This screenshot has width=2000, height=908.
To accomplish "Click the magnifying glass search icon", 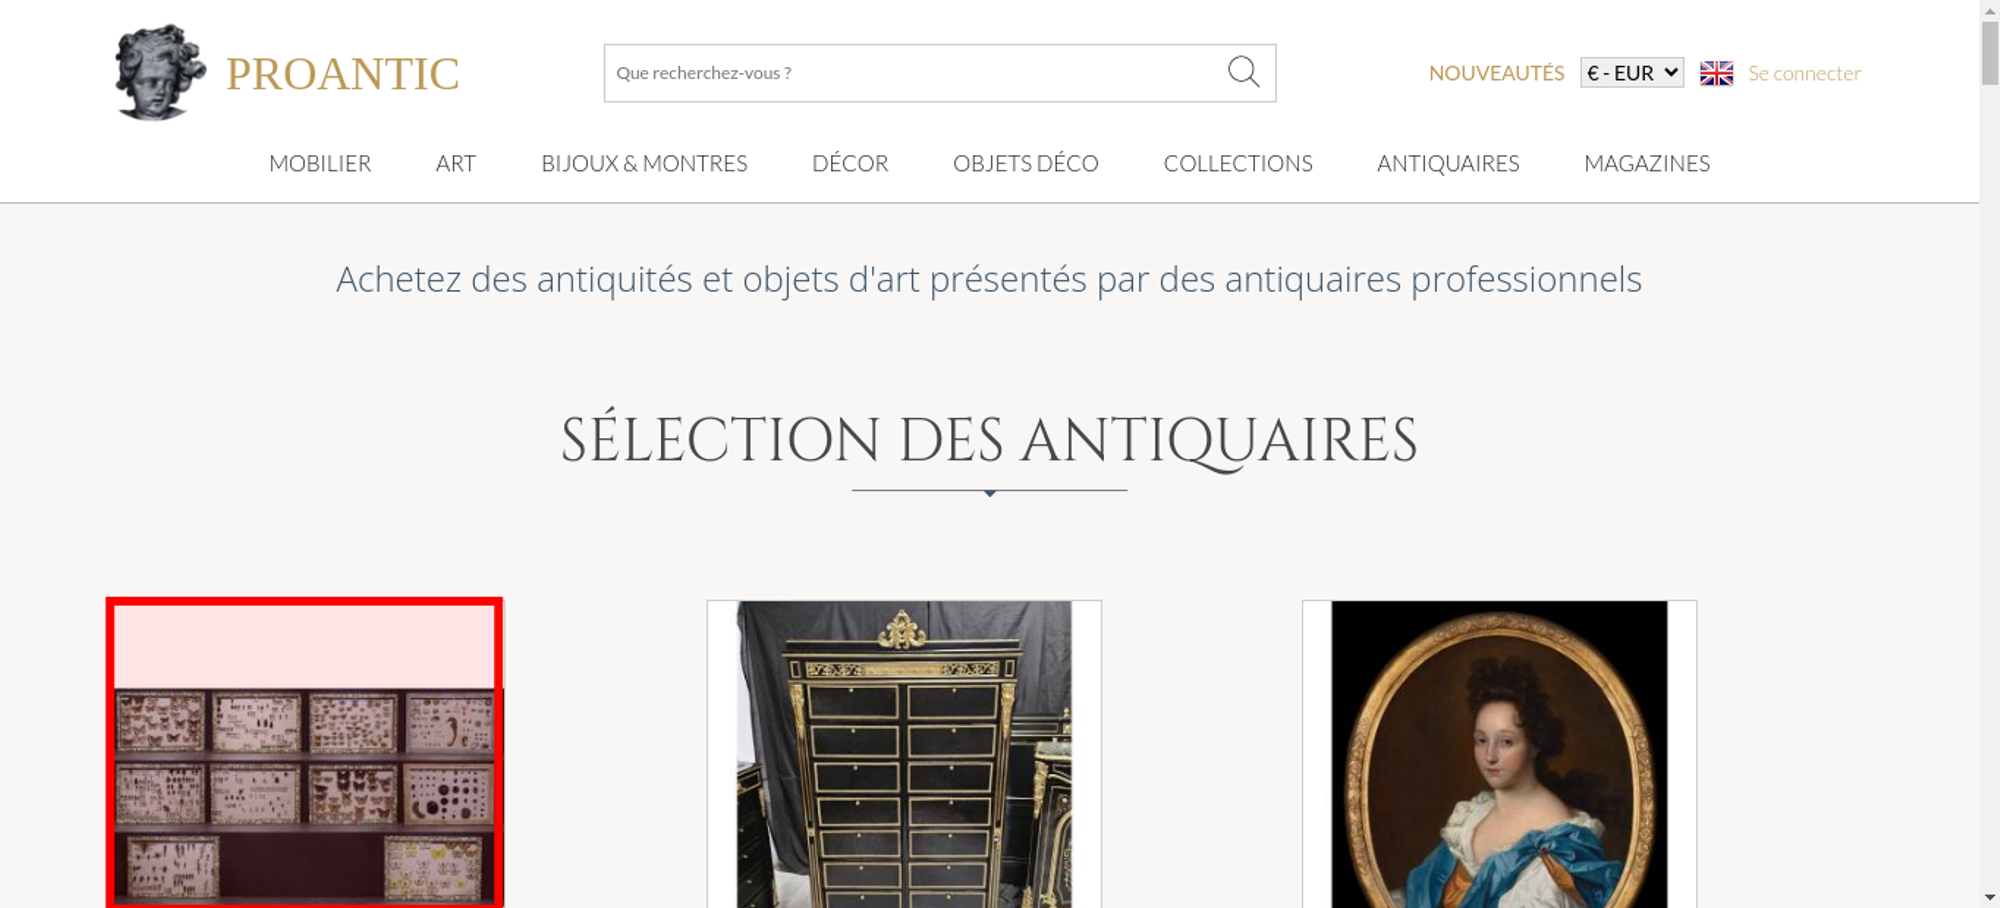I will [x=1243, y=72].
